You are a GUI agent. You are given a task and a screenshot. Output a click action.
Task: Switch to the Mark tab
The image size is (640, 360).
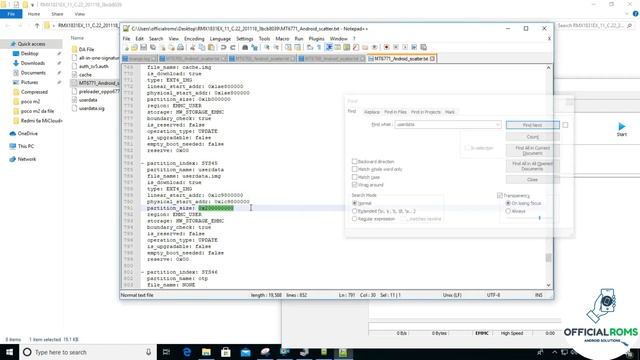pyautogui.click(x=450, y=112)
